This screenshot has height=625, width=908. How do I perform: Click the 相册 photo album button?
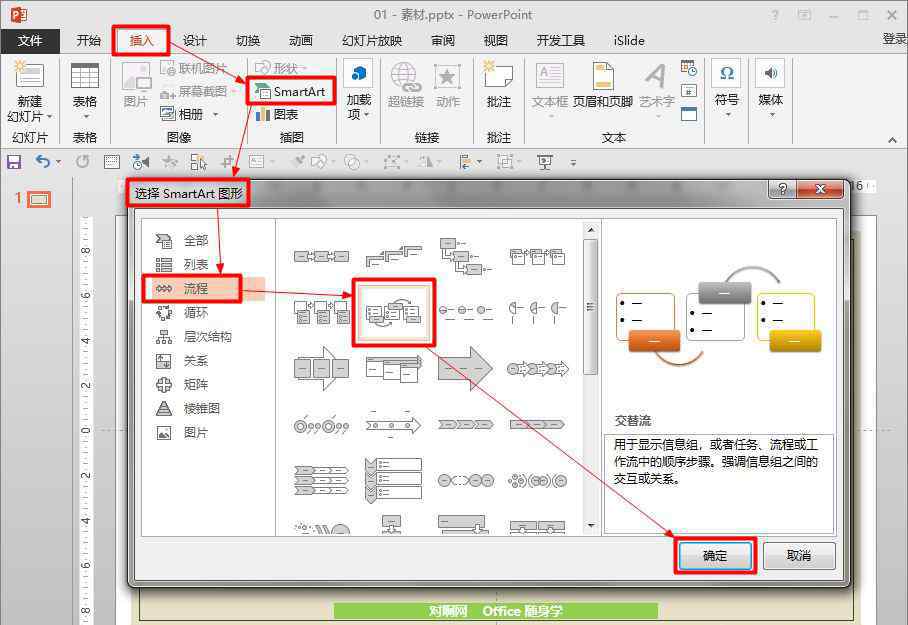pos(182,114)
